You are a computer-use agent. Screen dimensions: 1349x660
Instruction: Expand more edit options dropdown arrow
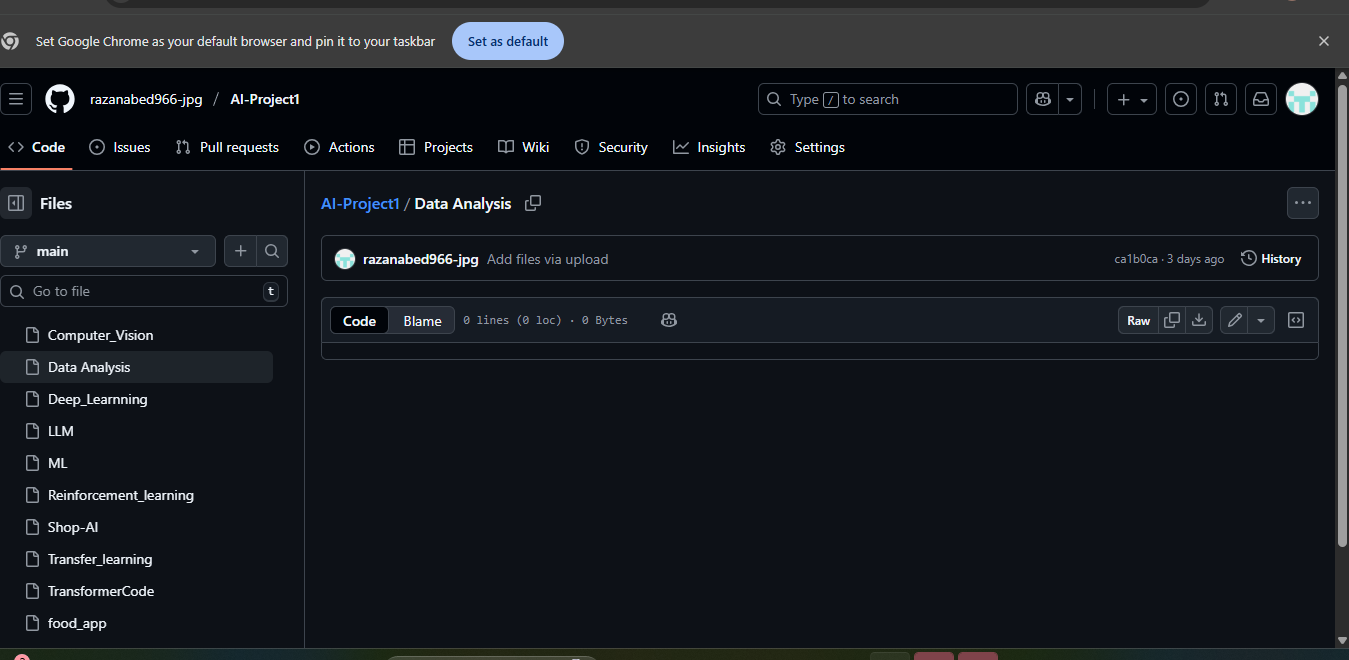coord(1261,321)
